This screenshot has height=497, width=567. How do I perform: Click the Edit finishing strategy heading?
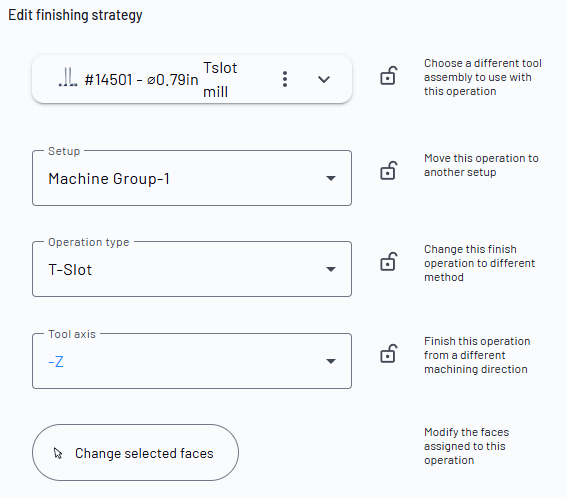point(75,15)
